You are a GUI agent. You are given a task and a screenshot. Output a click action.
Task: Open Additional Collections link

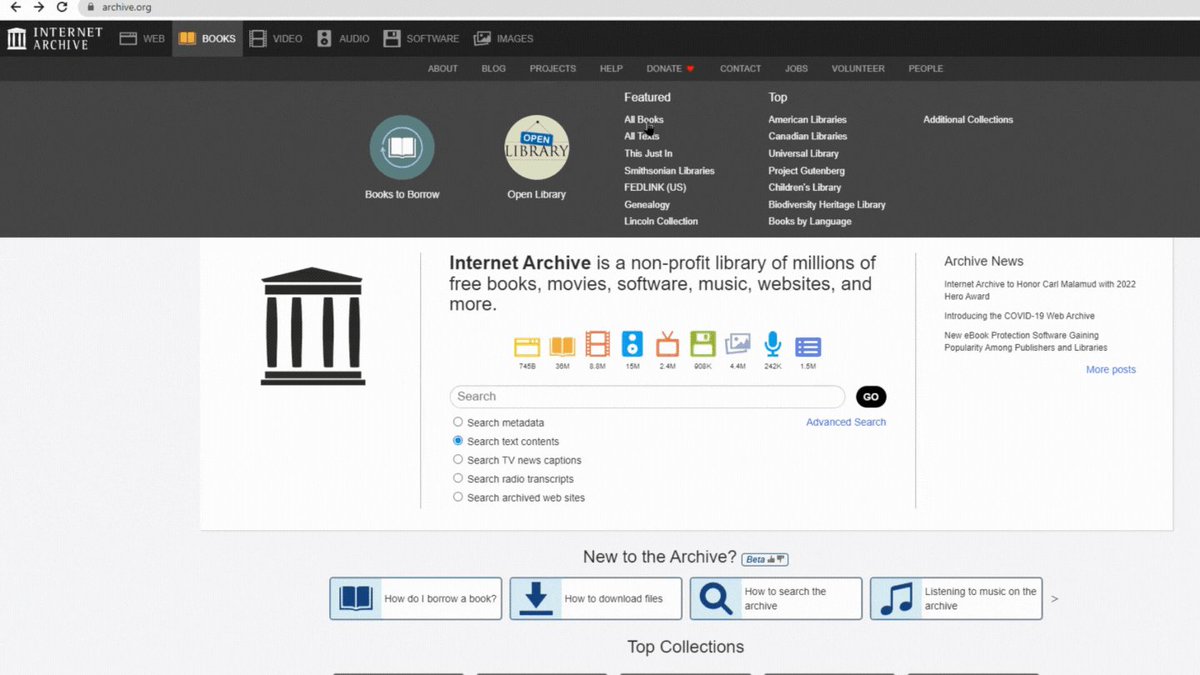(968, 120)
